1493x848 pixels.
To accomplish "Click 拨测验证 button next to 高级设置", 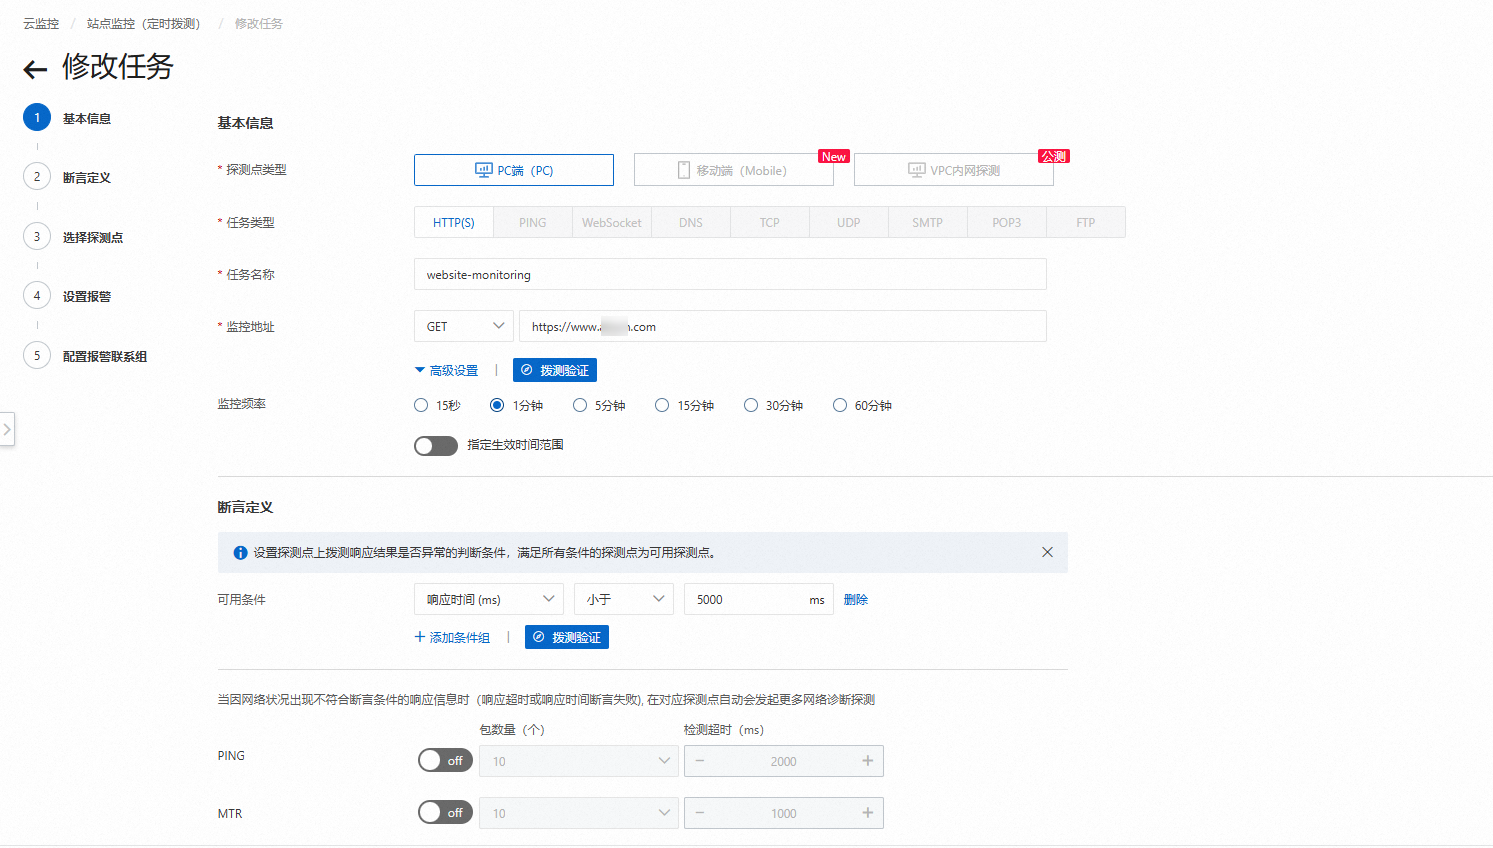I will (555, 370).
